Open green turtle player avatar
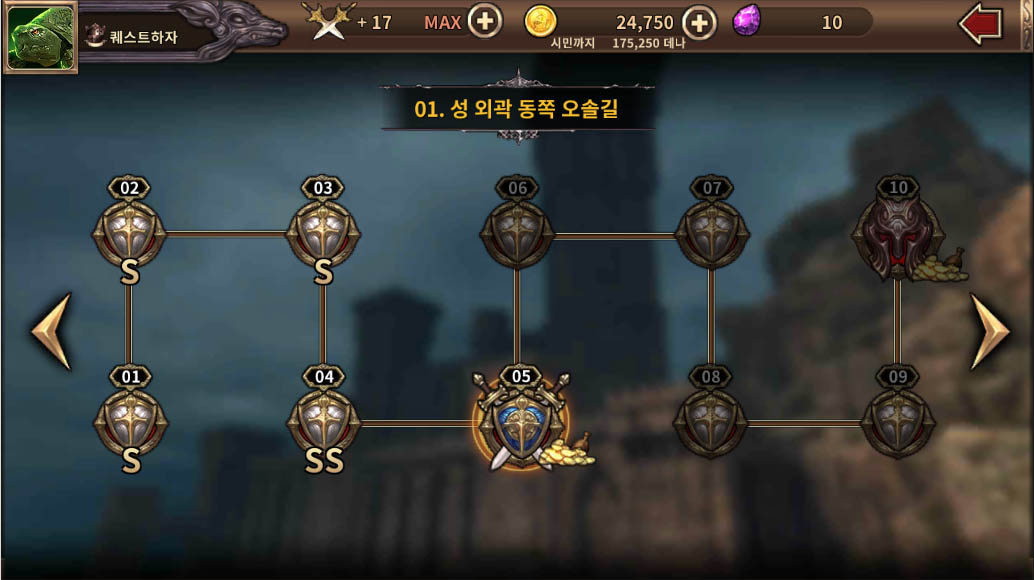Screen dimensions: 1034x580 [x=40, y=36]
